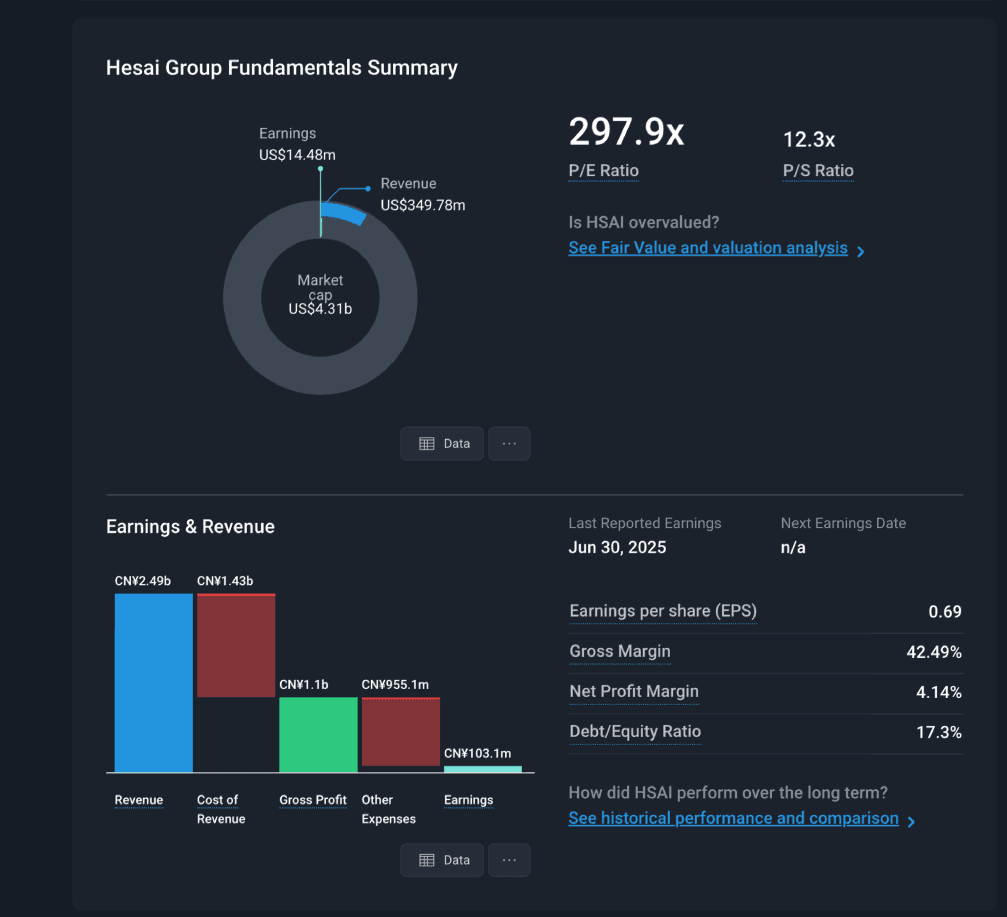1007x917 pixels.
Task: Click the chevron after historical performance link
Action: click(x=911, y=821)
